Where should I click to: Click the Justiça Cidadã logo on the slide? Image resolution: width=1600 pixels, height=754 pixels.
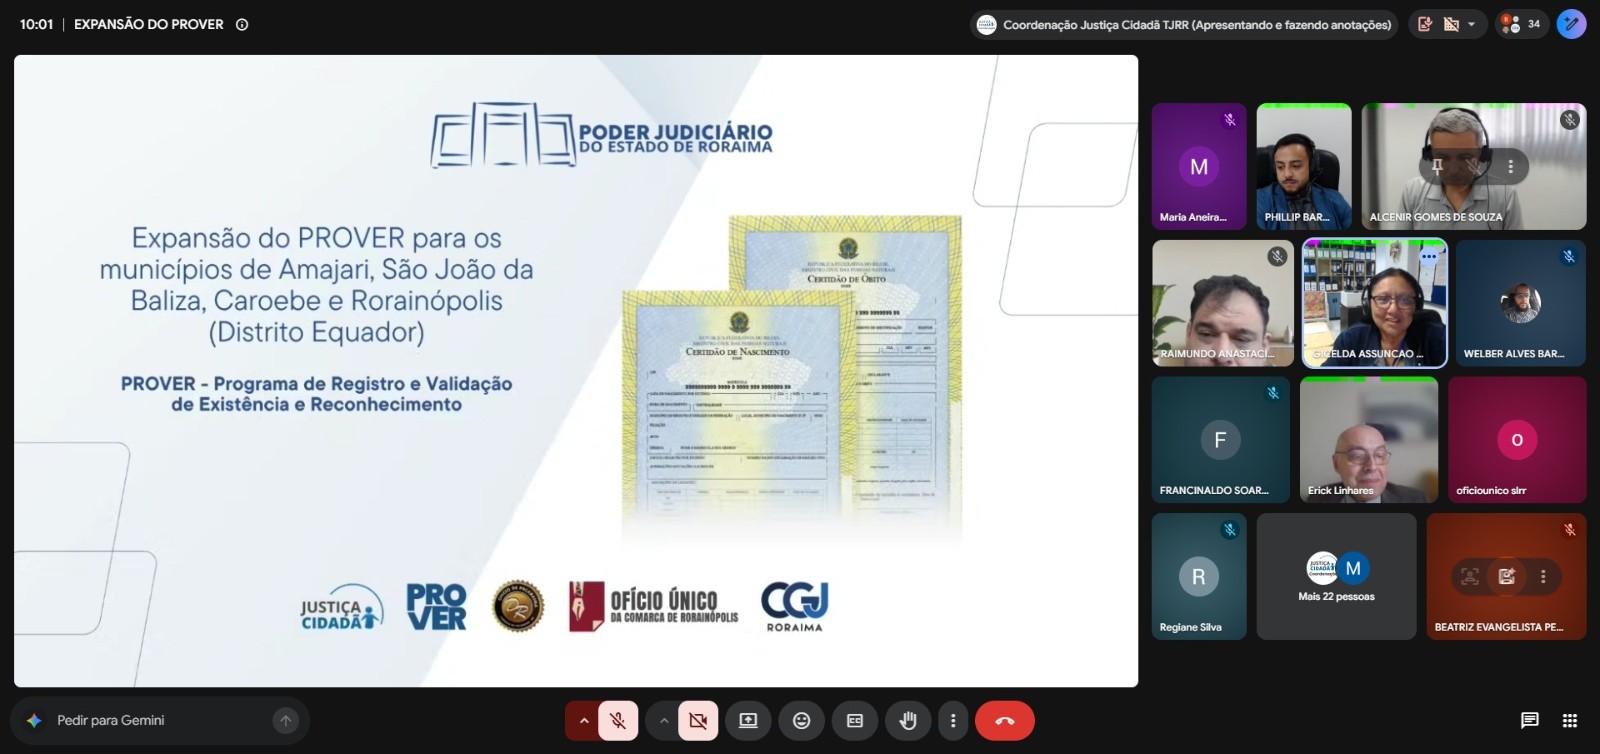coord(341,608)
